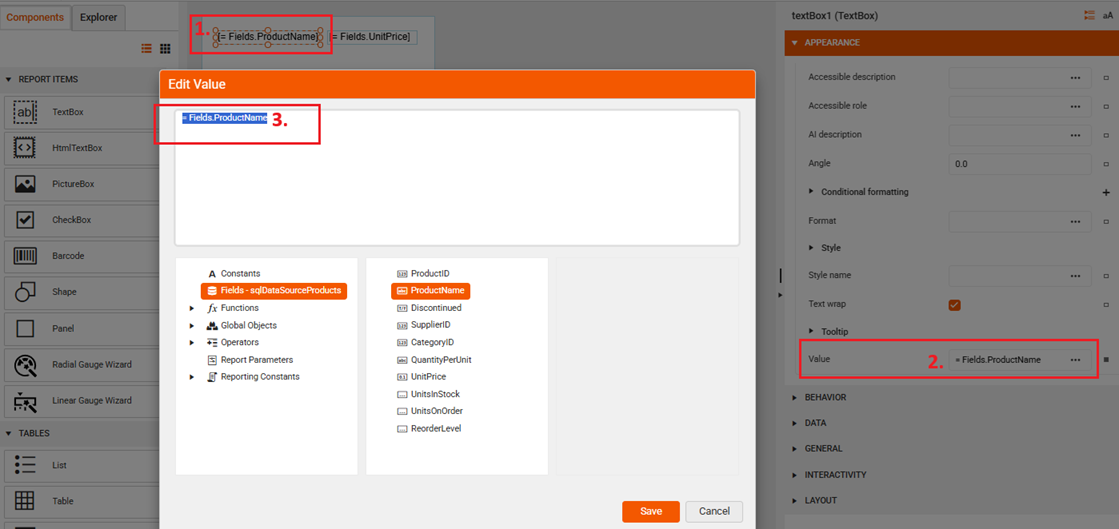Expand the LAYOUT section
The width and height of the screenshot is (1119, 529).
coord(795,500)
